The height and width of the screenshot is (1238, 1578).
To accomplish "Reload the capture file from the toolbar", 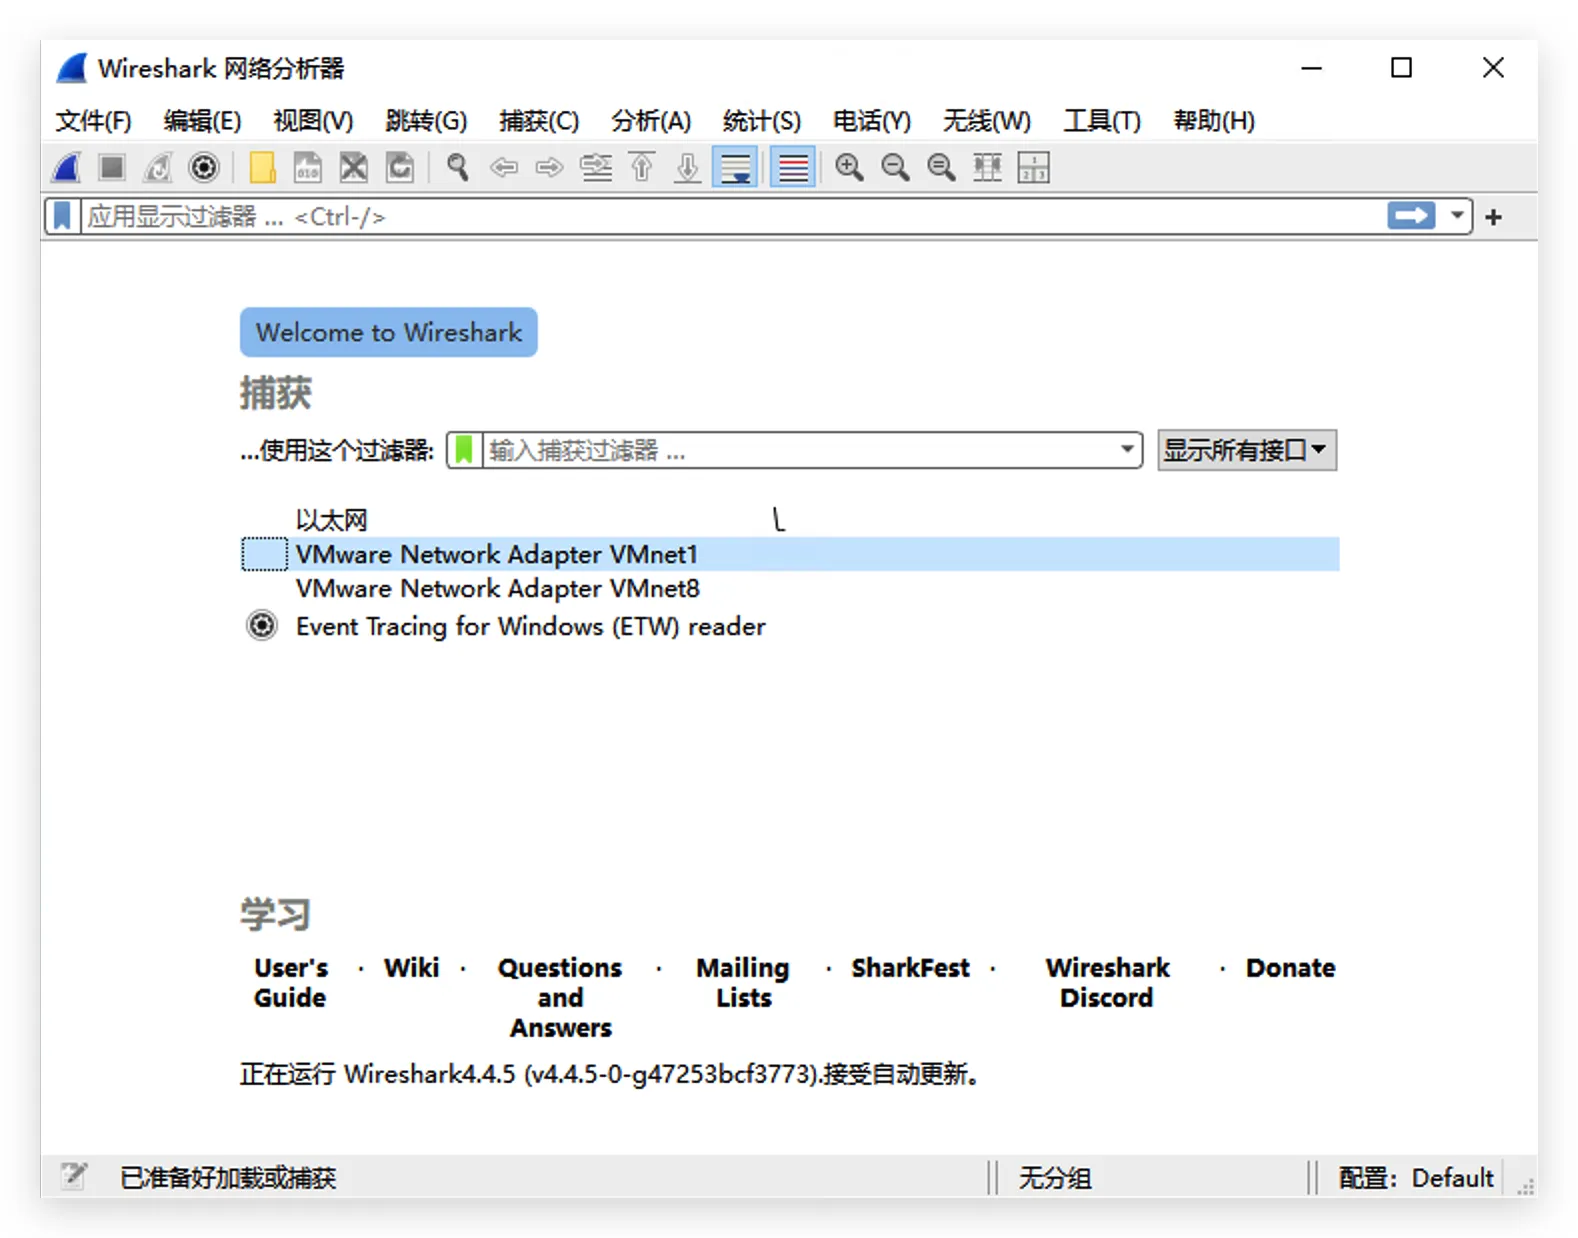I will pyautogui.click(x=400, y=167).
